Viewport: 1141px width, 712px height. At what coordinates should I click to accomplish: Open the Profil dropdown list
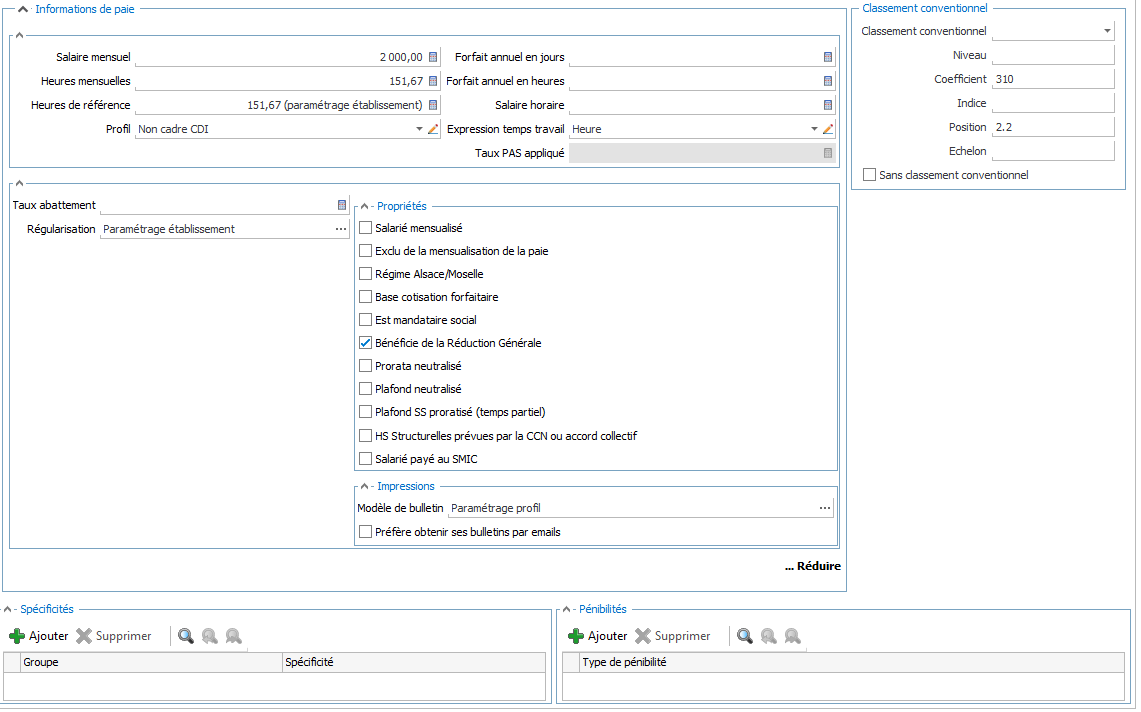pyautogui.click(x=419, y=129)
